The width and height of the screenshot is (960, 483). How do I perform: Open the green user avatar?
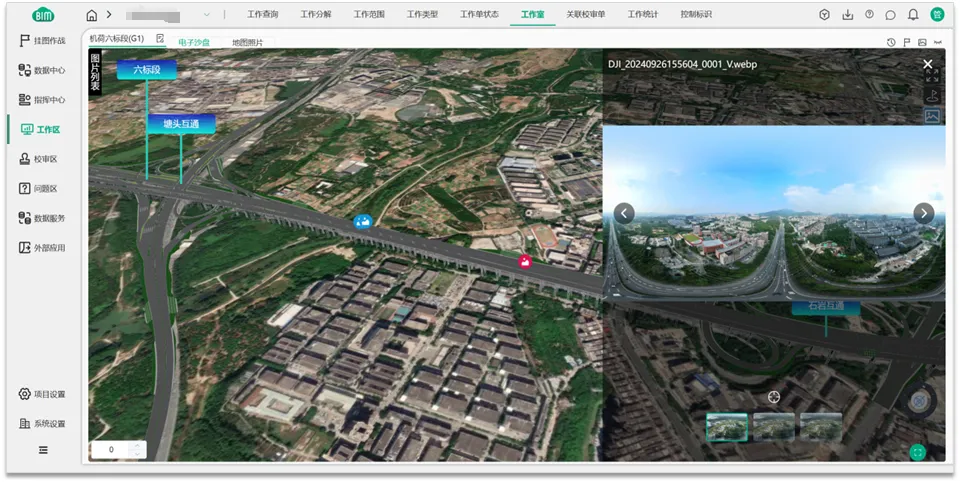coord(937,15)
